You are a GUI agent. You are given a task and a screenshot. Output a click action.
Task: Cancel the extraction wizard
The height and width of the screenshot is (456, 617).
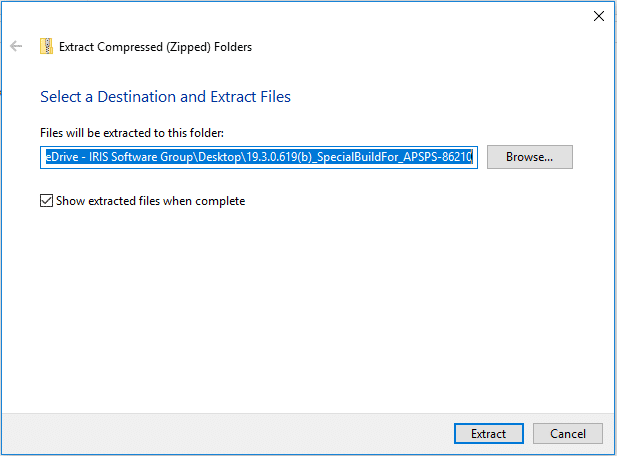coord(568,434)
